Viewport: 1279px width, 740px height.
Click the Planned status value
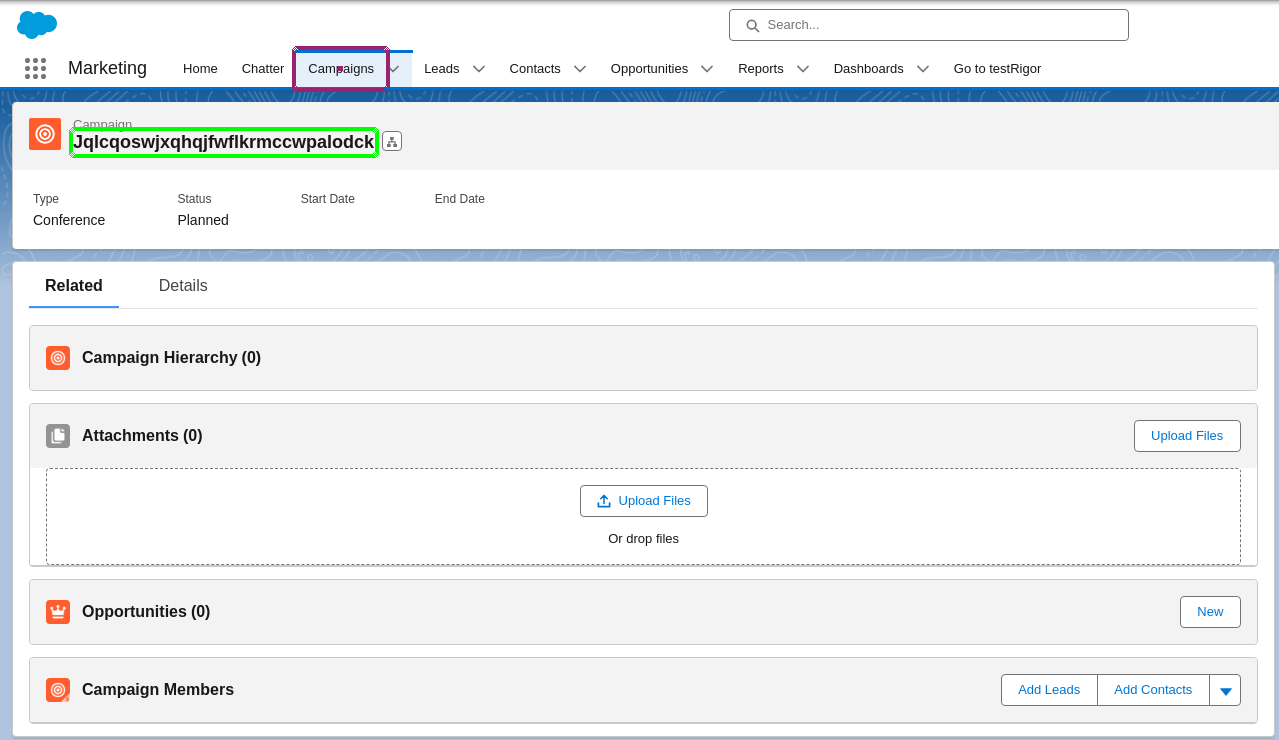coord(203,220)
